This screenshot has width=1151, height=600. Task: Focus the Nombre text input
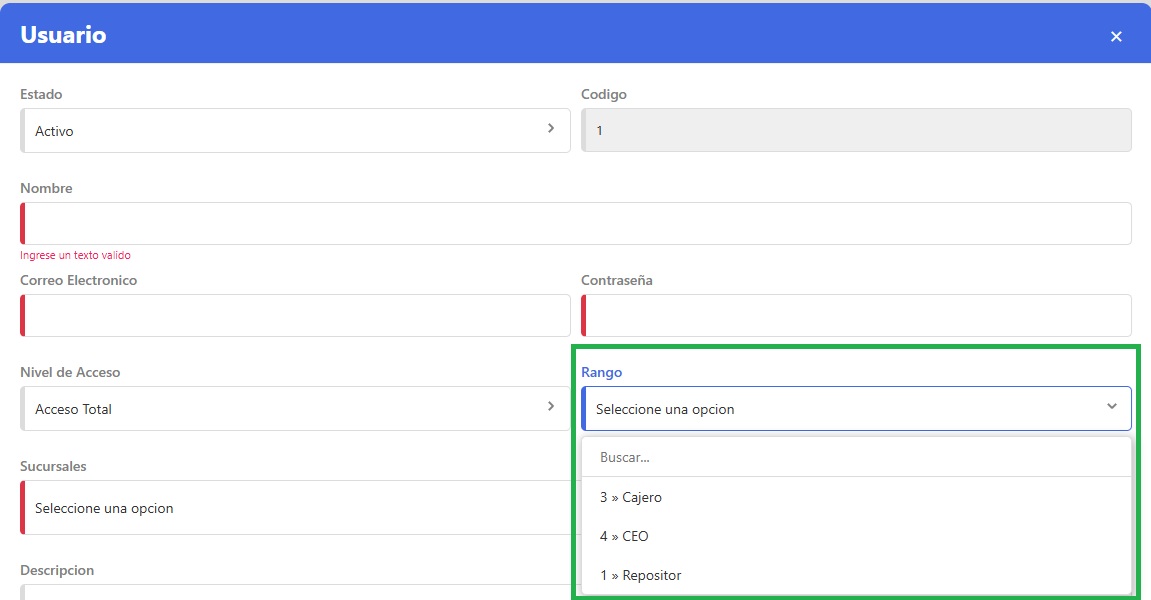pos(576,224)
